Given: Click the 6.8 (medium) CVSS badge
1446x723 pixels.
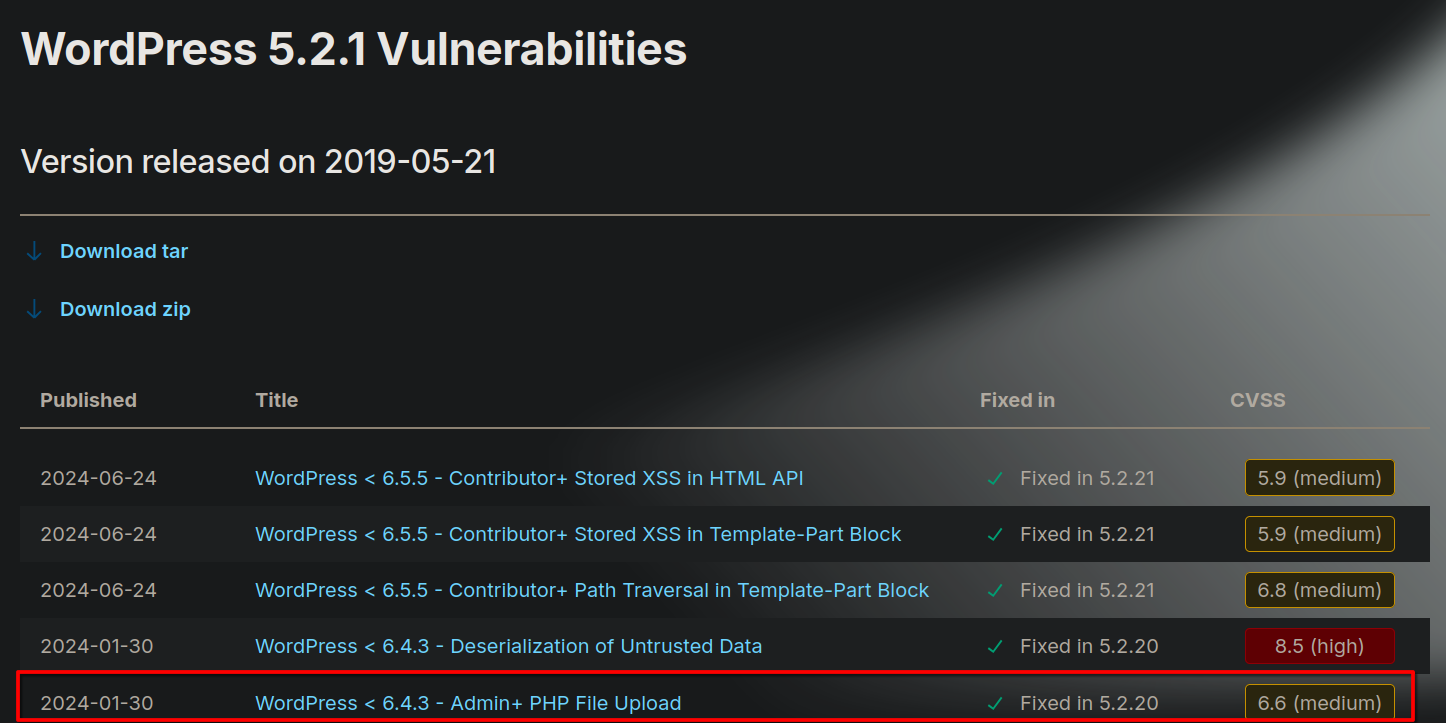Looking at the screenshot, I should pyautogui.click(x=1319, y=590).
